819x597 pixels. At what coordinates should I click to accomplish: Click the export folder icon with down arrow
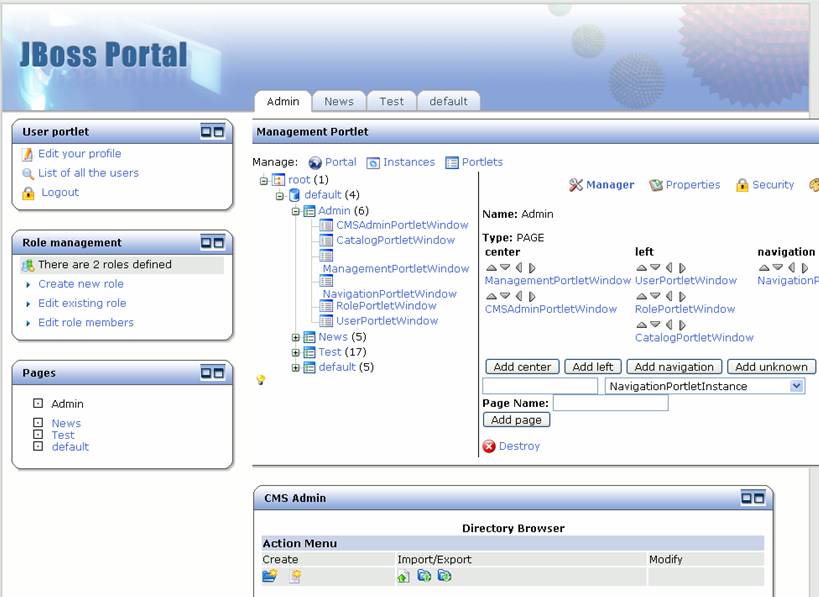click(x=444, y=576)
